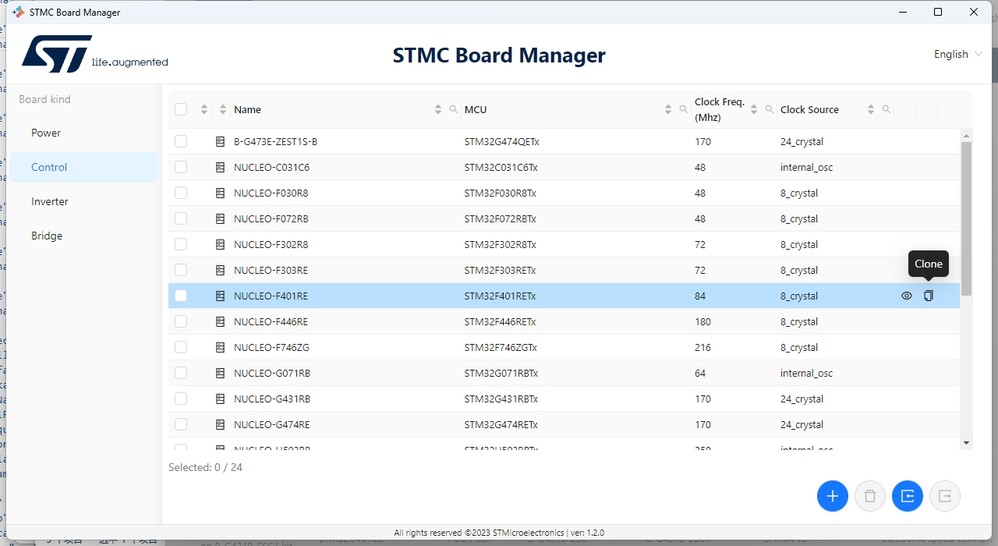Click the blue add board button
This screenshot has width=998, height=546.
click(833, 496)
